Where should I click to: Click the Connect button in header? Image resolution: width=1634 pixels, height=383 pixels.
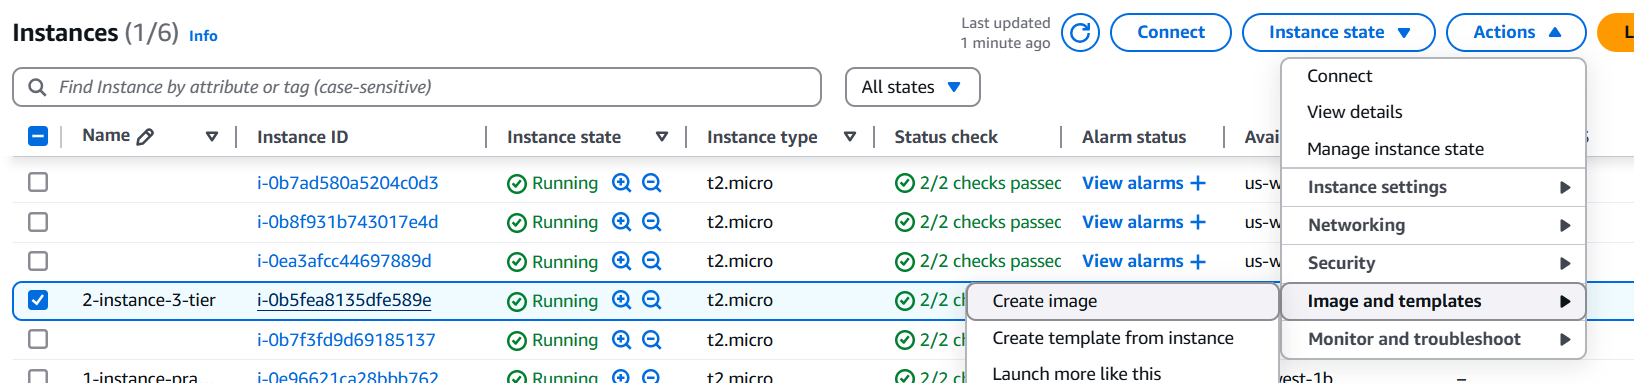(1171, 32)
